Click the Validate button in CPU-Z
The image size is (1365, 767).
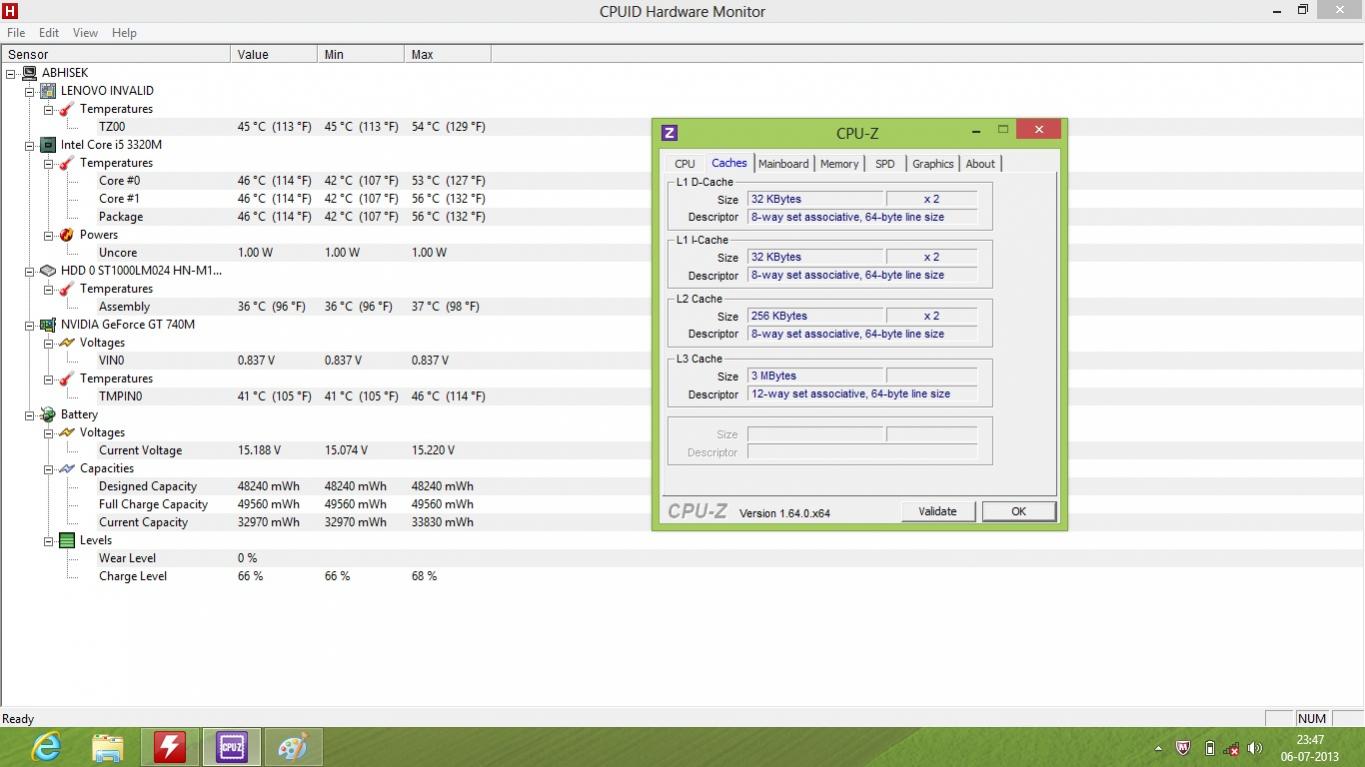point(937,511)
